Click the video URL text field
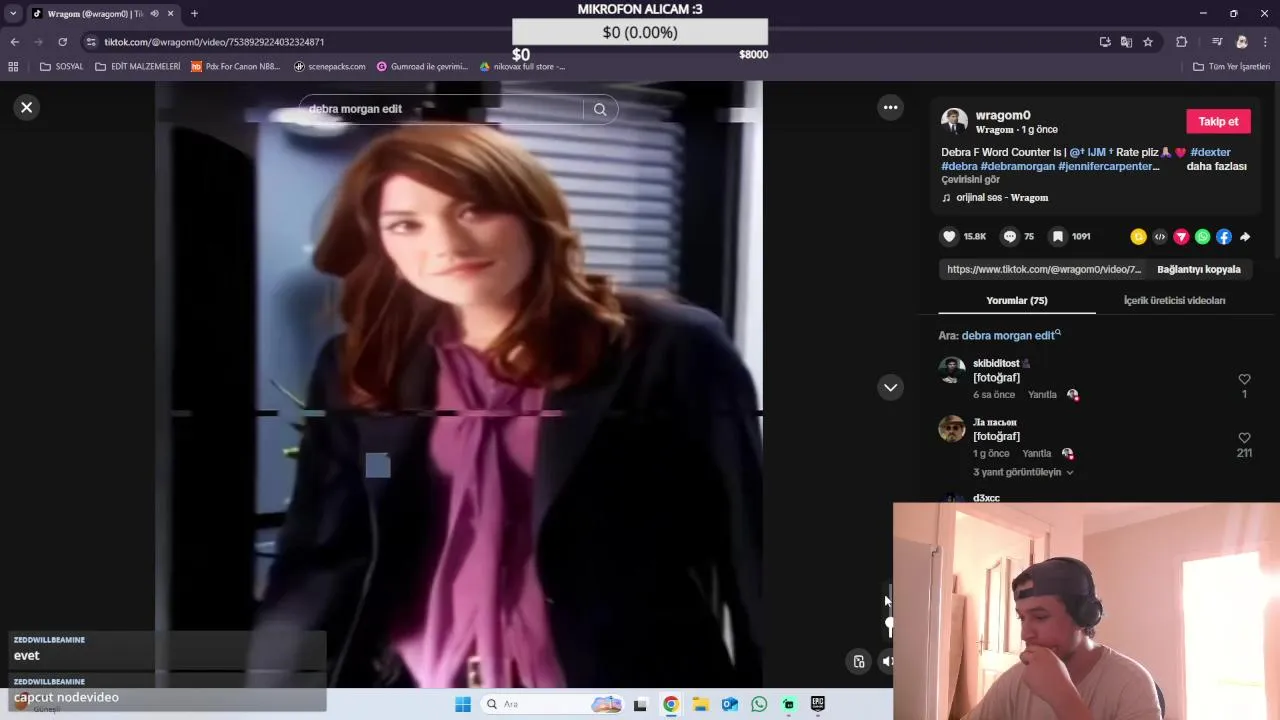The width and height of the screenshot is (1280, 720). pyautogui.click(x=1044, y=269)
